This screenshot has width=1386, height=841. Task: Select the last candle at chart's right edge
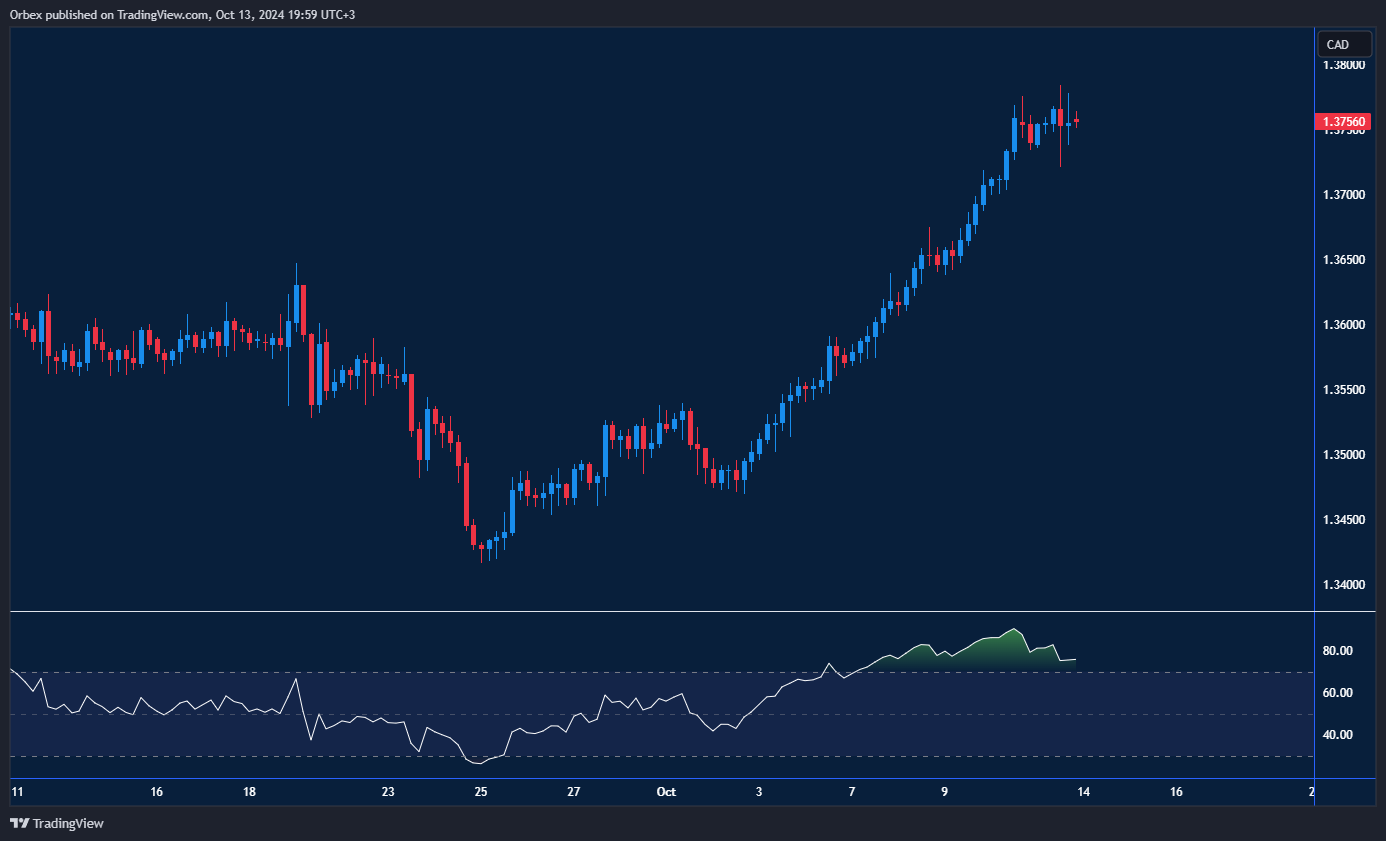tap(1076, 121)
